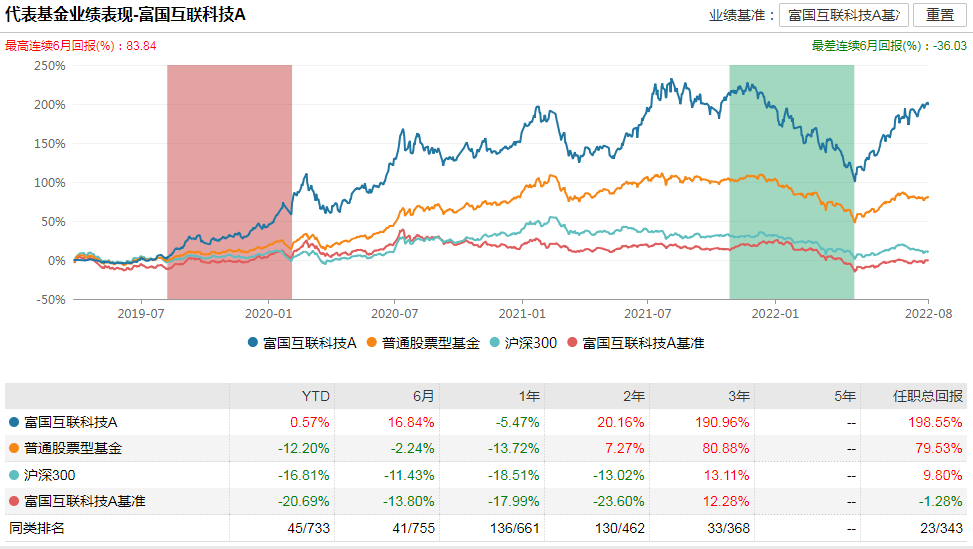Screen dimensions: 973x549
Task: Click the 最高连续6月回报 label
Action: [64, 46]
